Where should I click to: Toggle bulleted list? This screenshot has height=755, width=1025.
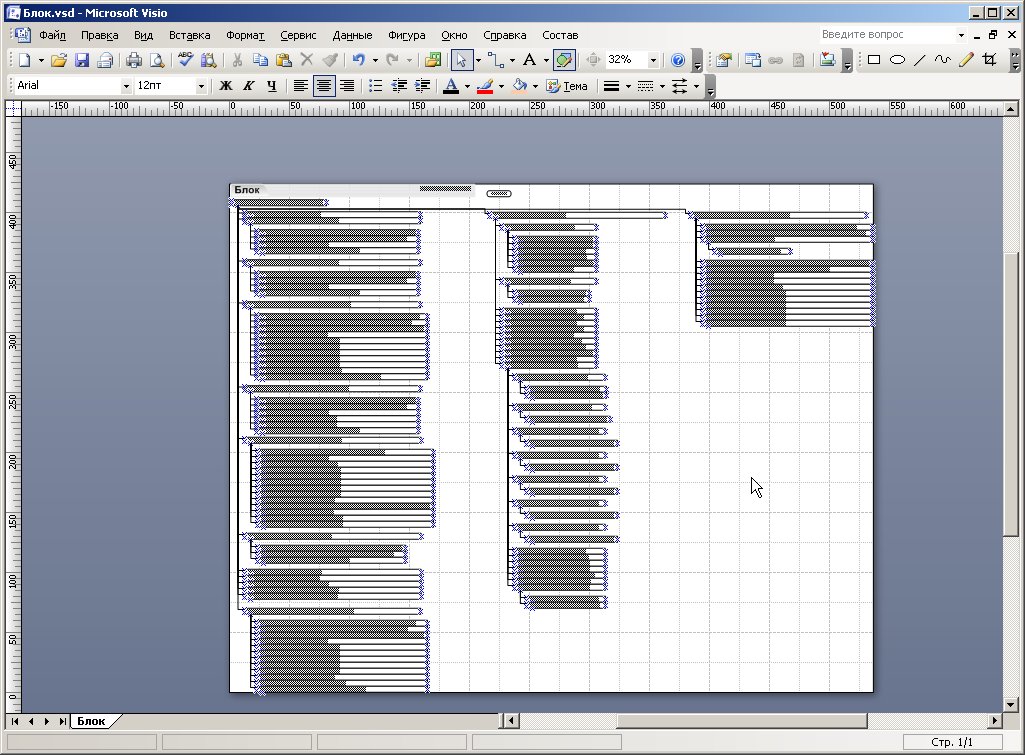(376, 86)
